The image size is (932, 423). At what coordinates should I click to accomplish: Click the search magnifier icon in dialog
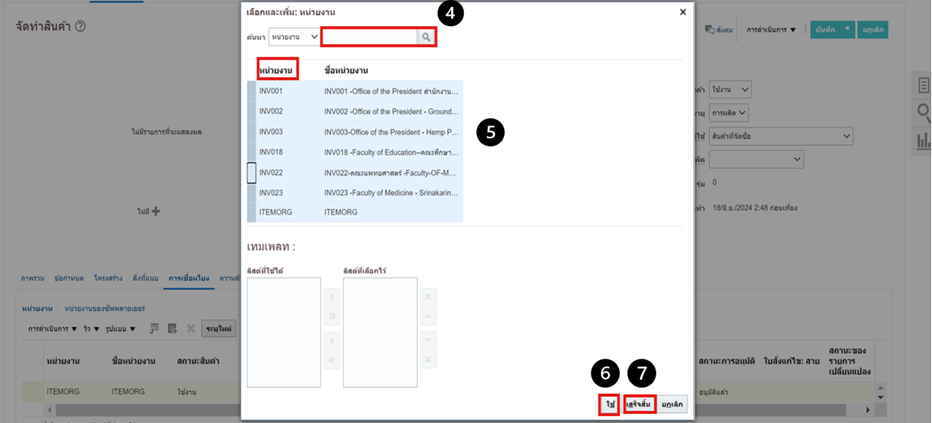click(x=427, y=37)
